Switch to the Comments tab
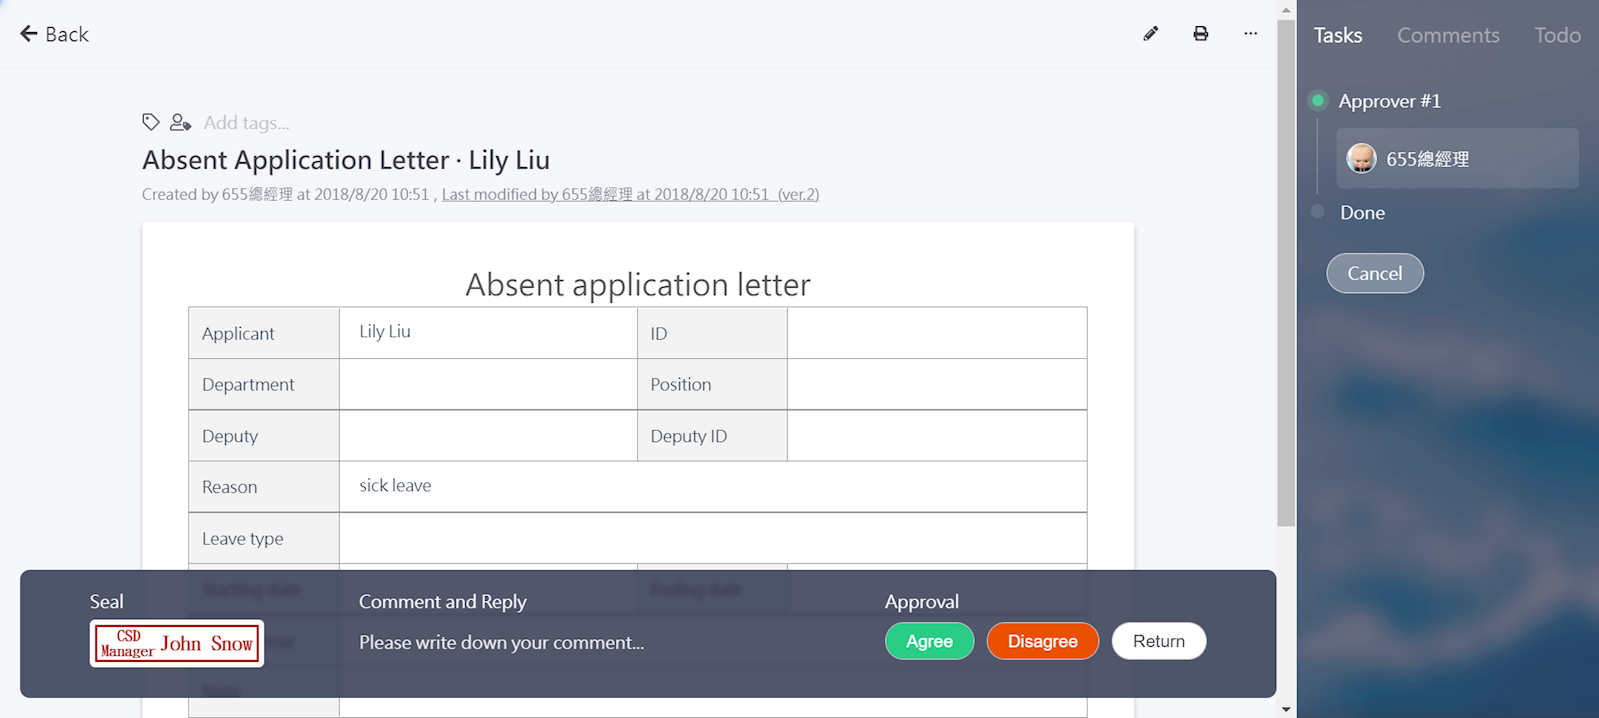Viewport: 1599px width, 718px height. click(1448, 35)
